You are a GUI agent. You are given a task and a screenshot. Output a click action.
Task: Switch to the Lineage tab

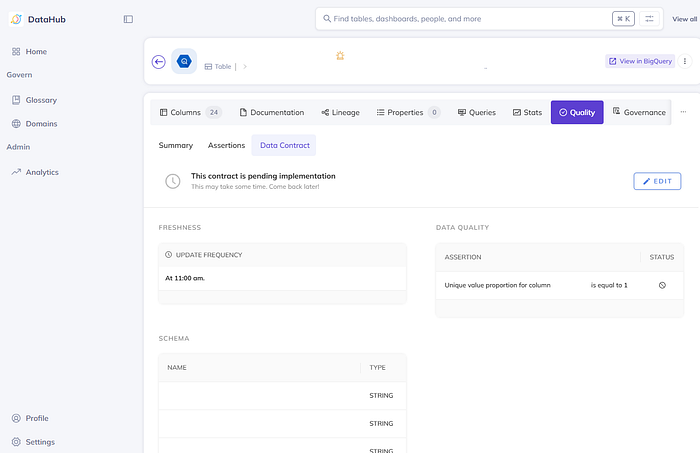coord(340,112)
